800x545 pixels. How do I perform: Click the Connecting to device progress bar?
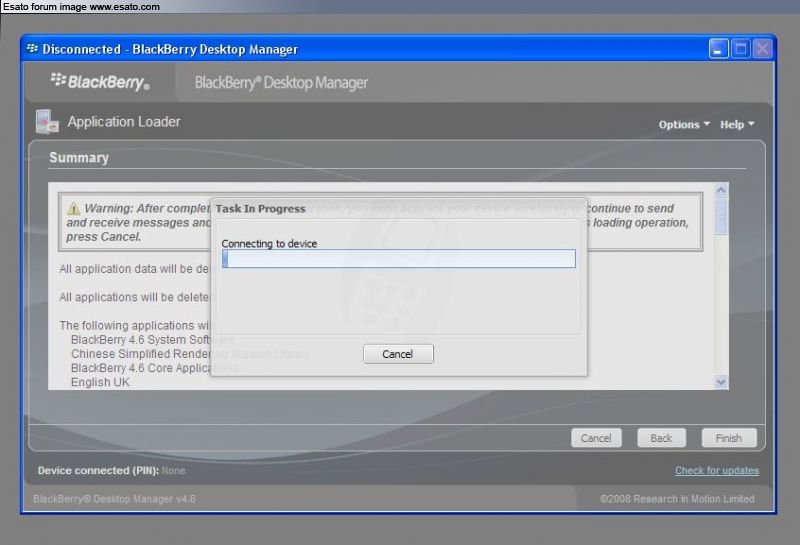click(399, 258)
